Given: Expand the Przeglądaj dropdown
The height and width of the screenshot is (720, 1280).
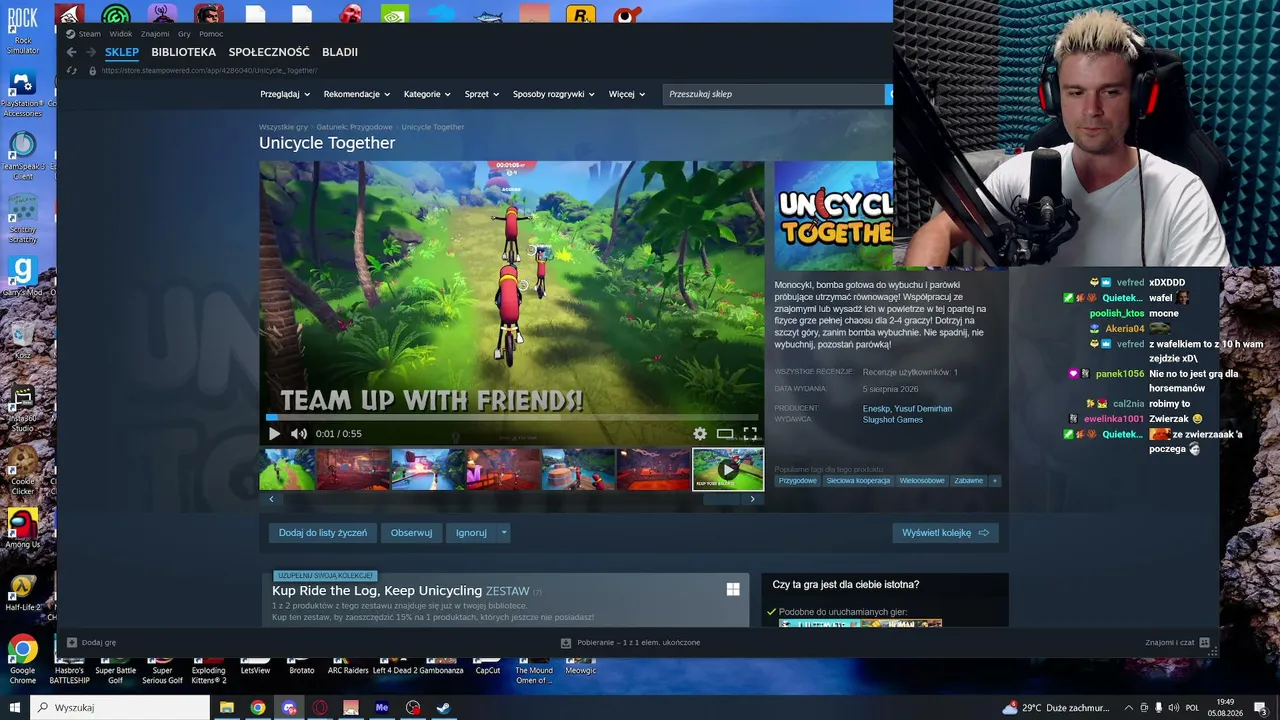Looking at the screenshot, I should 285,94.
